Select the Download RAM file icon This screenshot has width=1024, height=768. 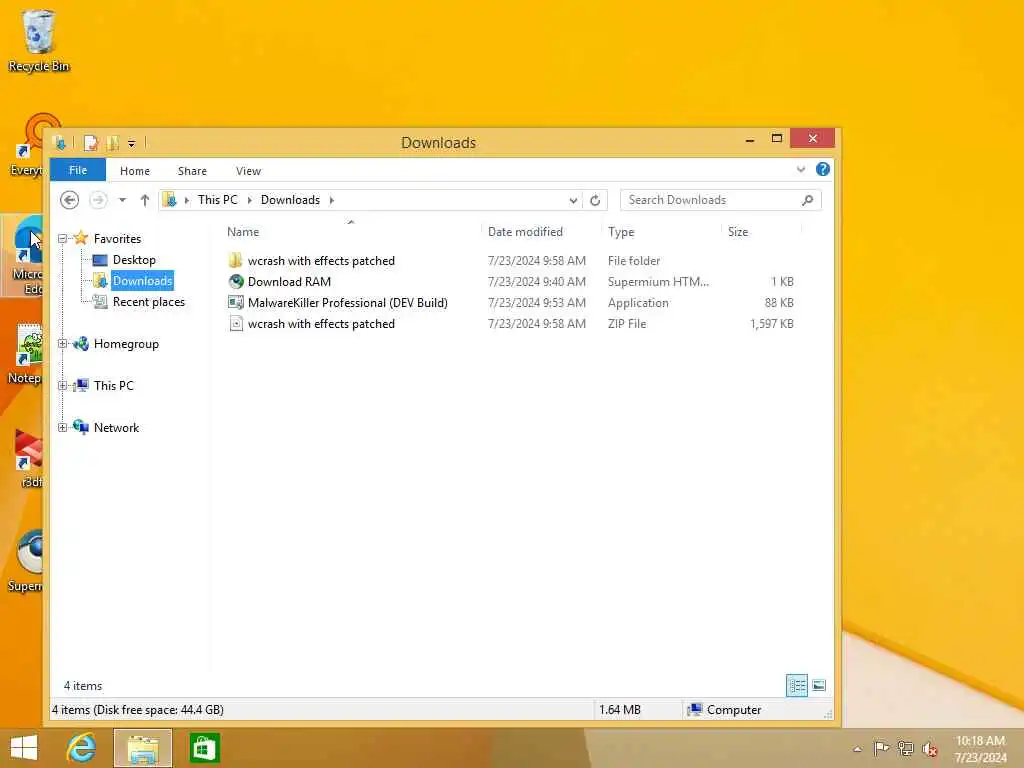click(236, 281)
